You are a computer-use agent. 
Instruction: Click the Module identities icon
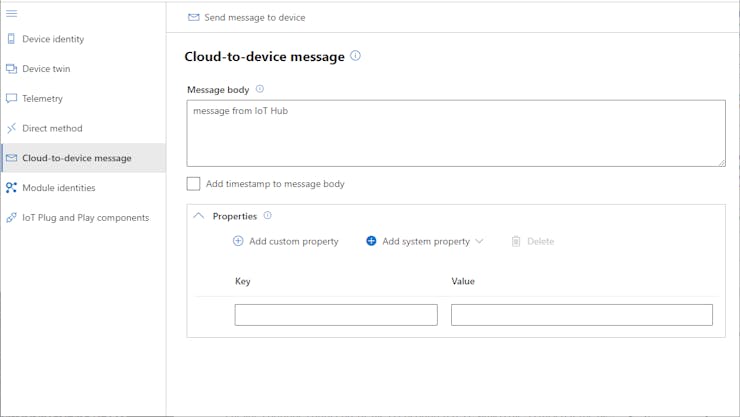[11, 188]
